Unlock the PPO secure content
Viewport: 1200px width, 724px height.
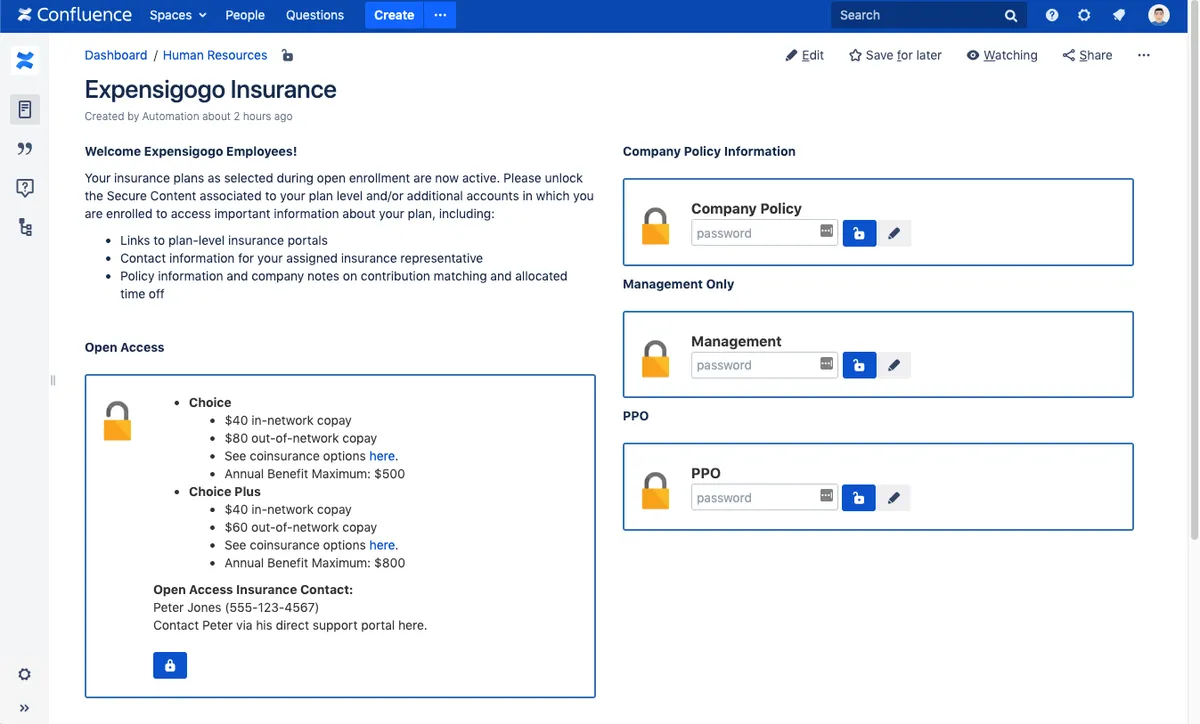click(x=859, y=498)
